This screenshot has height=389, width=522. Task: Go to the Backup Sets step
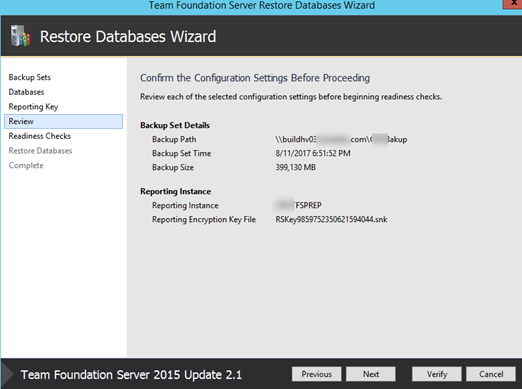30,77
